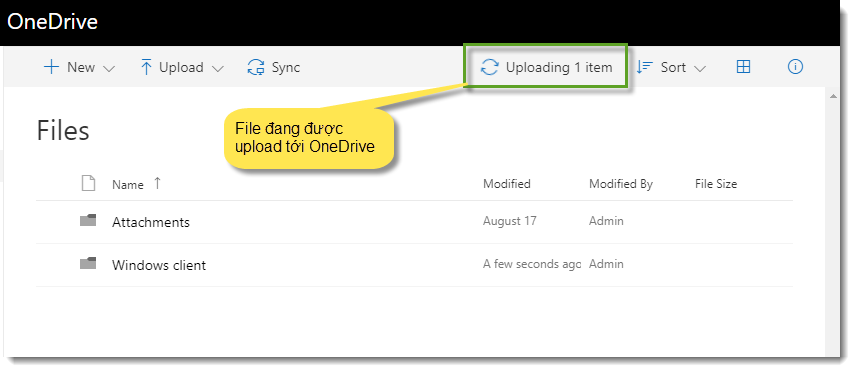This screenshot has height=372, width=855.
Task: Click the Windows client folder icon
Action: click(x=88, y=263)
